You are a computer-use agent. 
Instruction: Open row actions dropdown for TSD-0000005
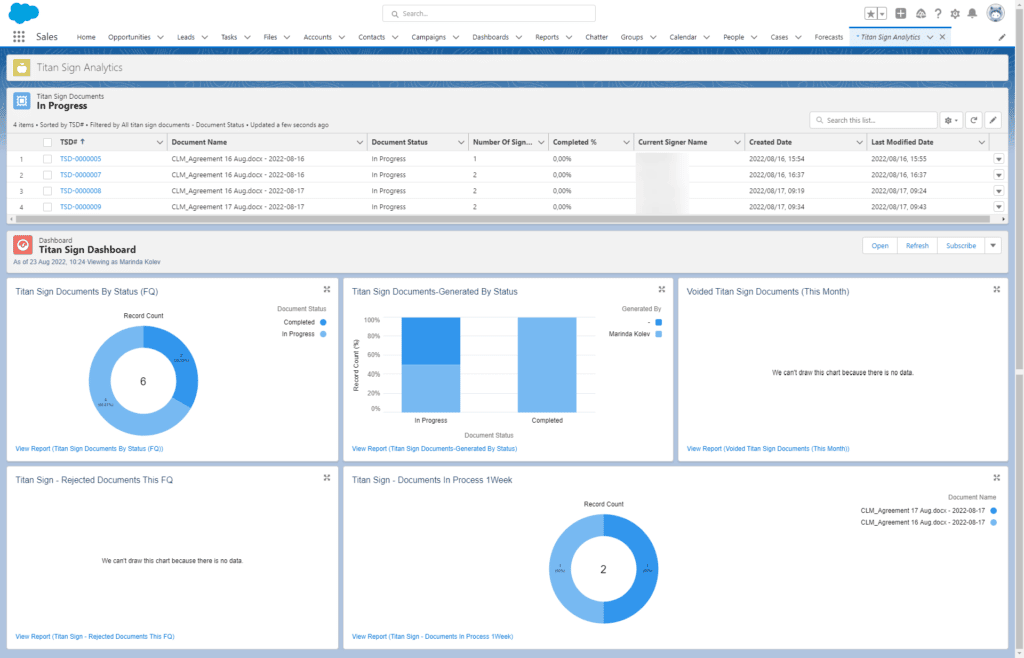(x=997, y=159)
